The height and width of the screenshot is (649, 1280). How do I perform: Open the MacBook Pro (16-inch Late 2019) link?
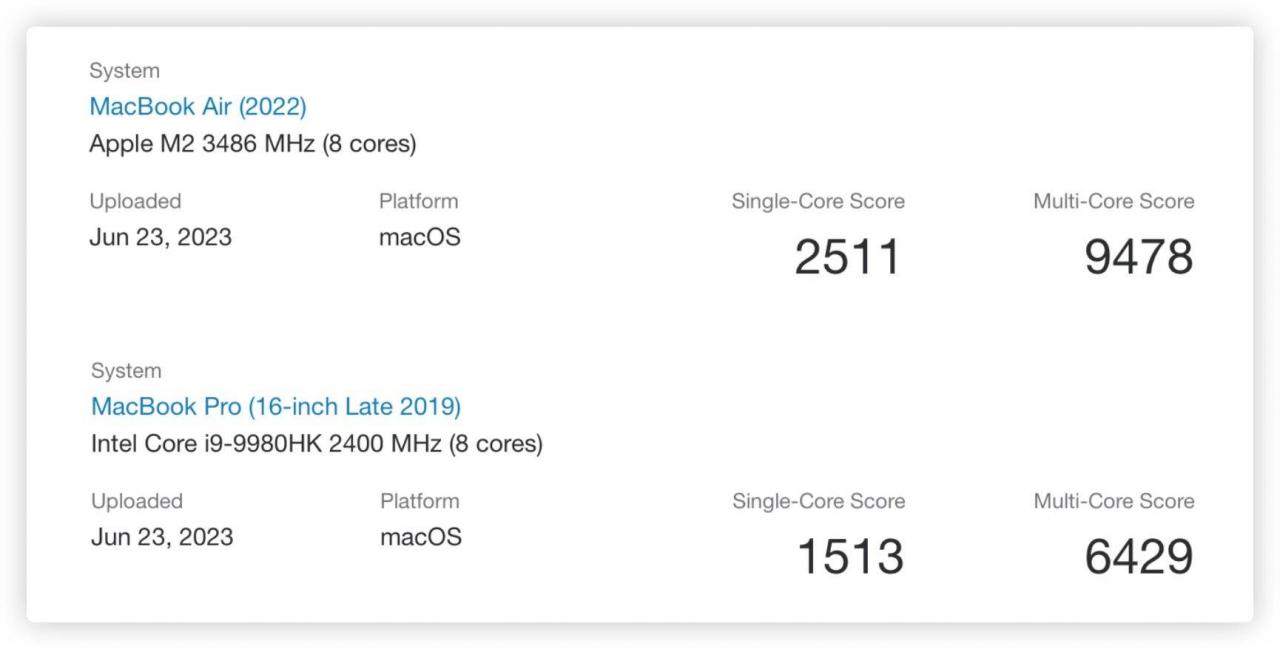[276, 406]
